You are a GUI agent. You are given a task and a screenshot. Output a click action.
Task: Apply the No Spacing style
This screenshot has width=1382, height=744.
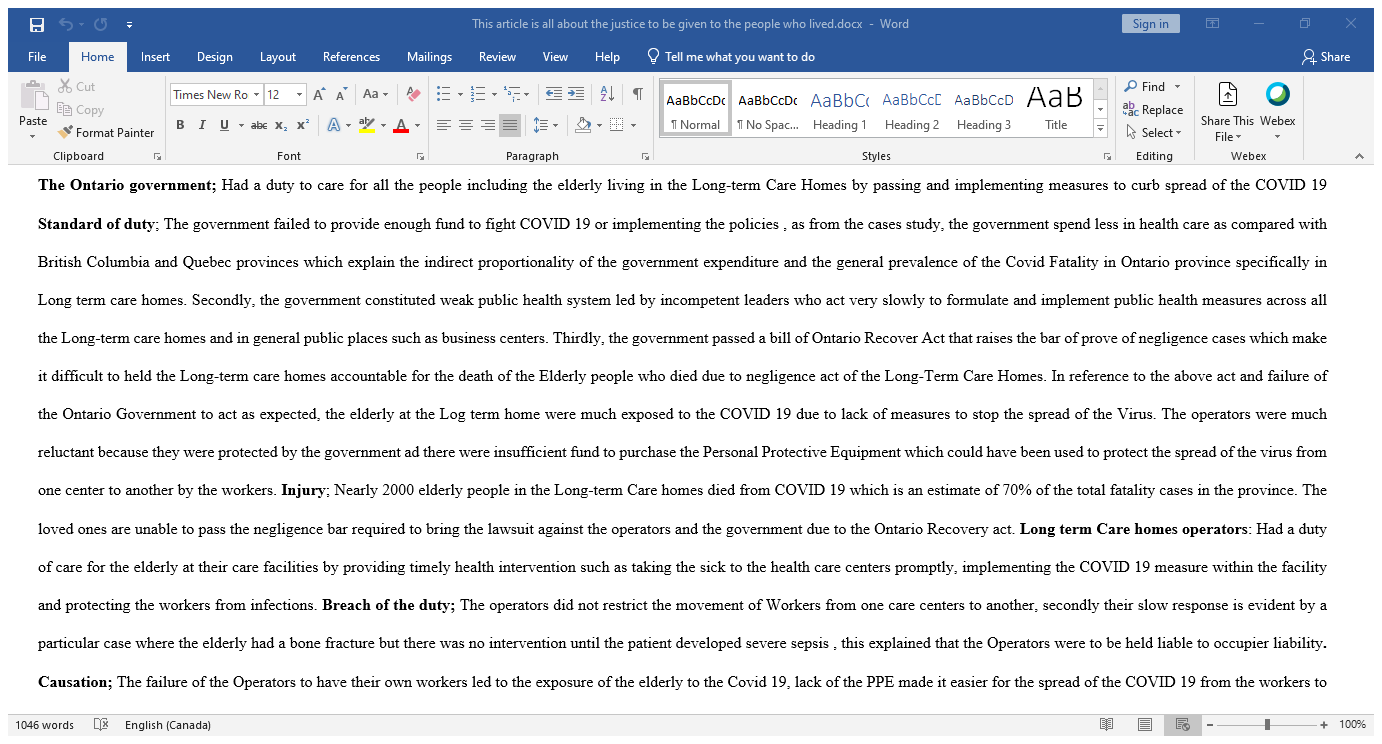click(767, 109)
